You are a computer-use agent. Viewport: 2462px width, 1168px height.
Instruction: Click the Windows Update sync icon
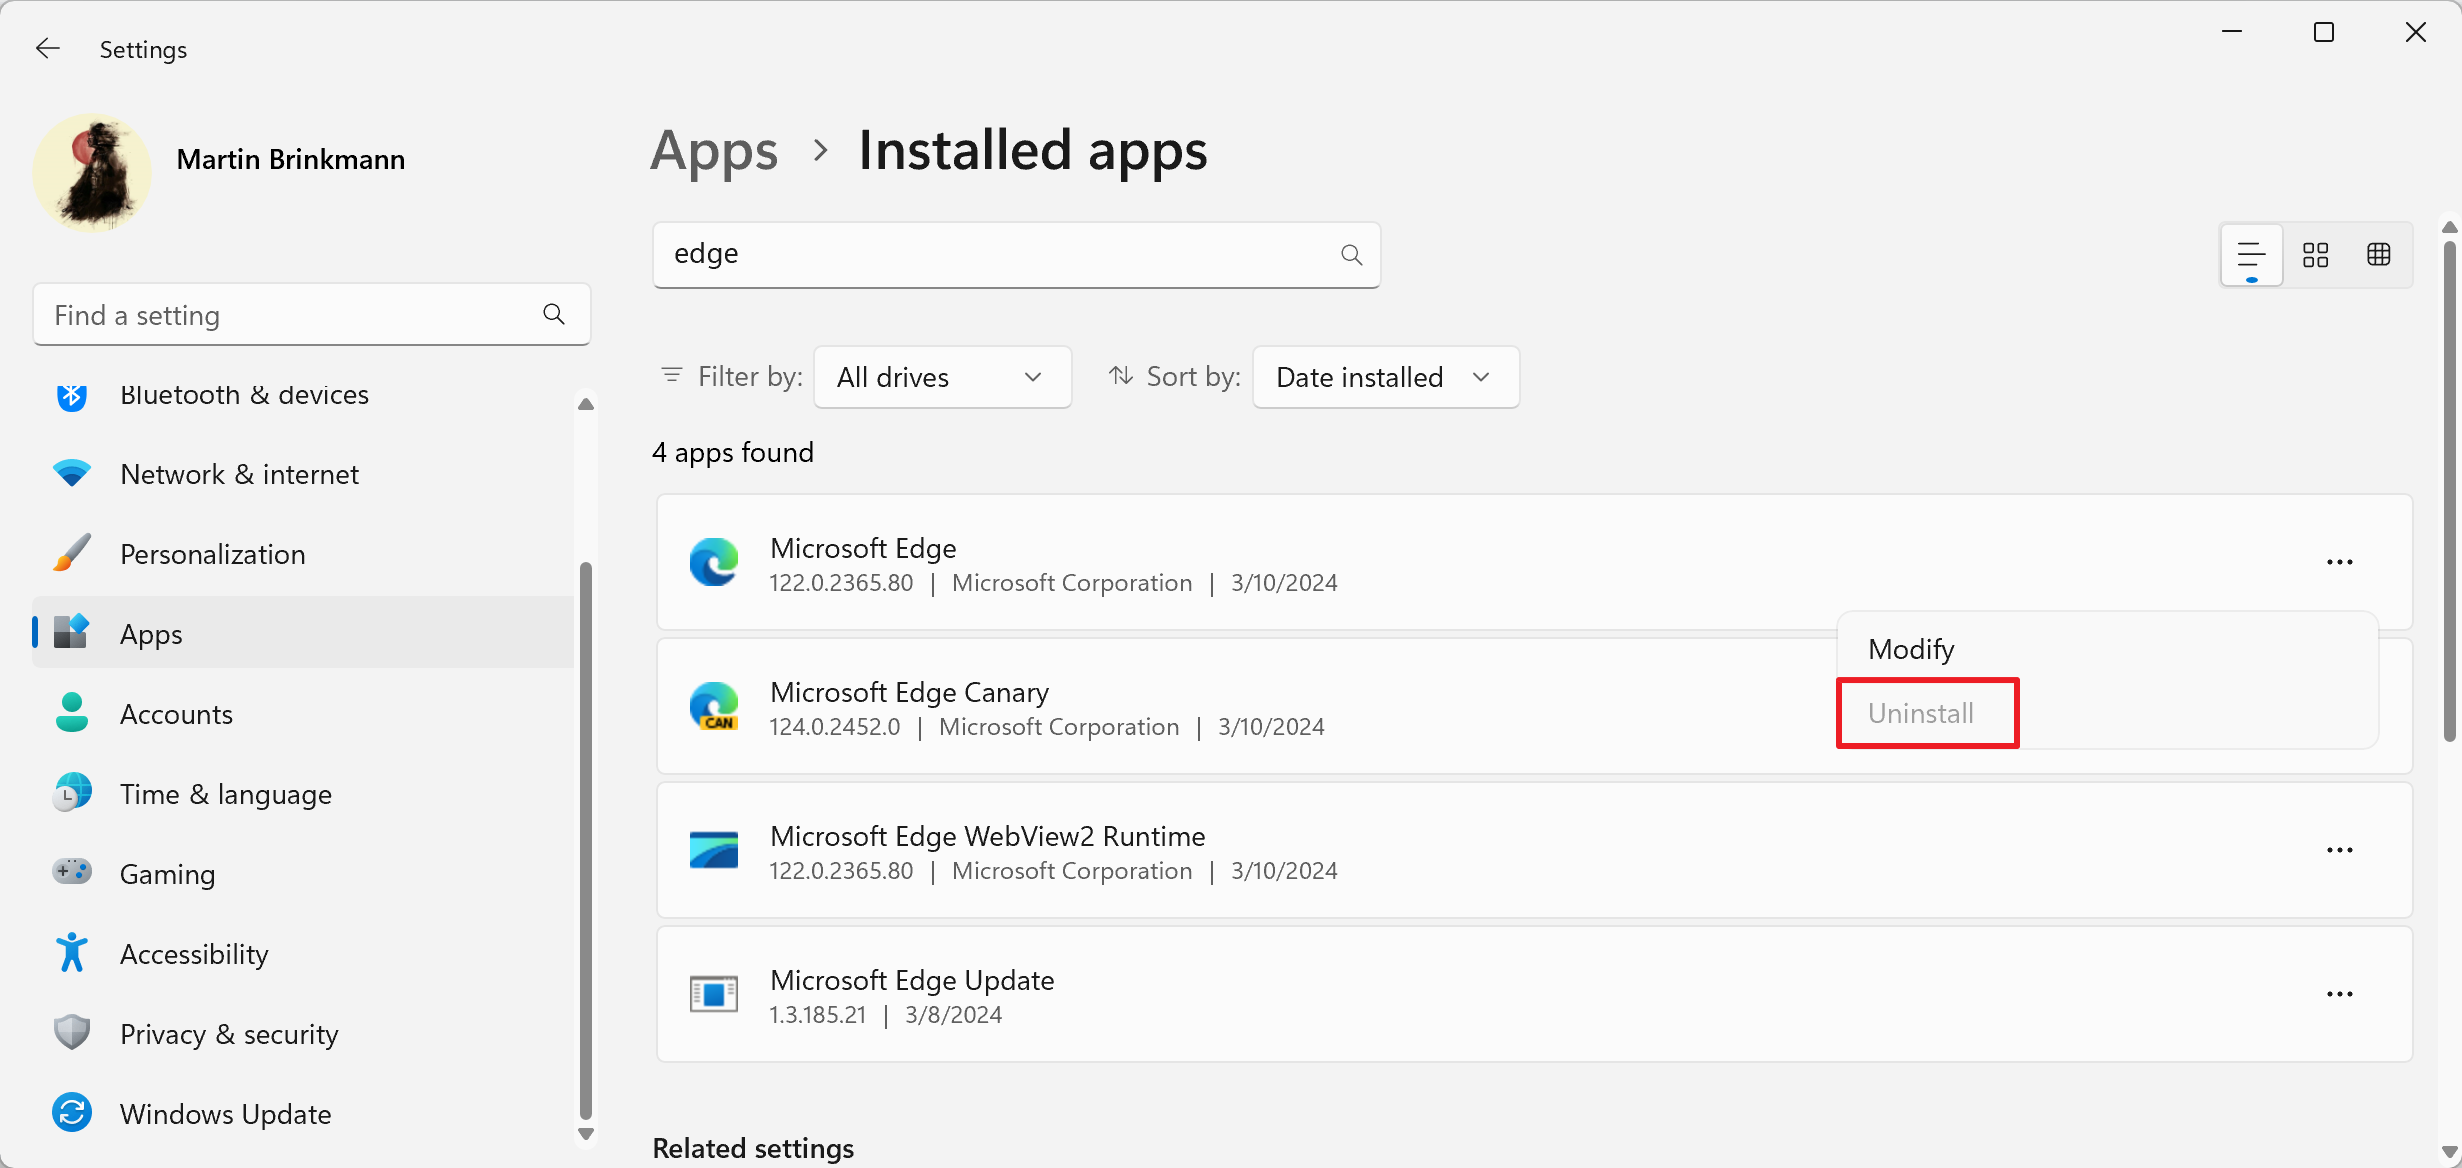point(71,1112)
